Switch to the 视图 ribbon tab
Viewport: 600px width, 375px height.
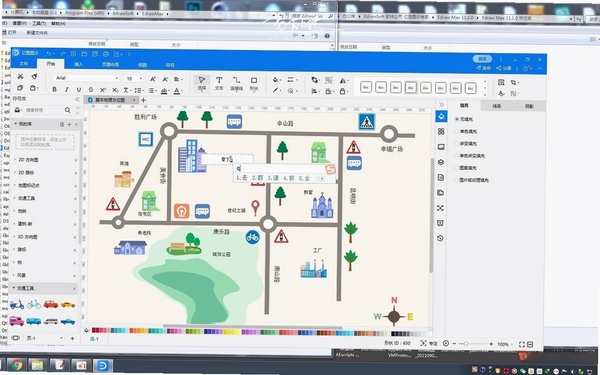click(x=142, y=65)
